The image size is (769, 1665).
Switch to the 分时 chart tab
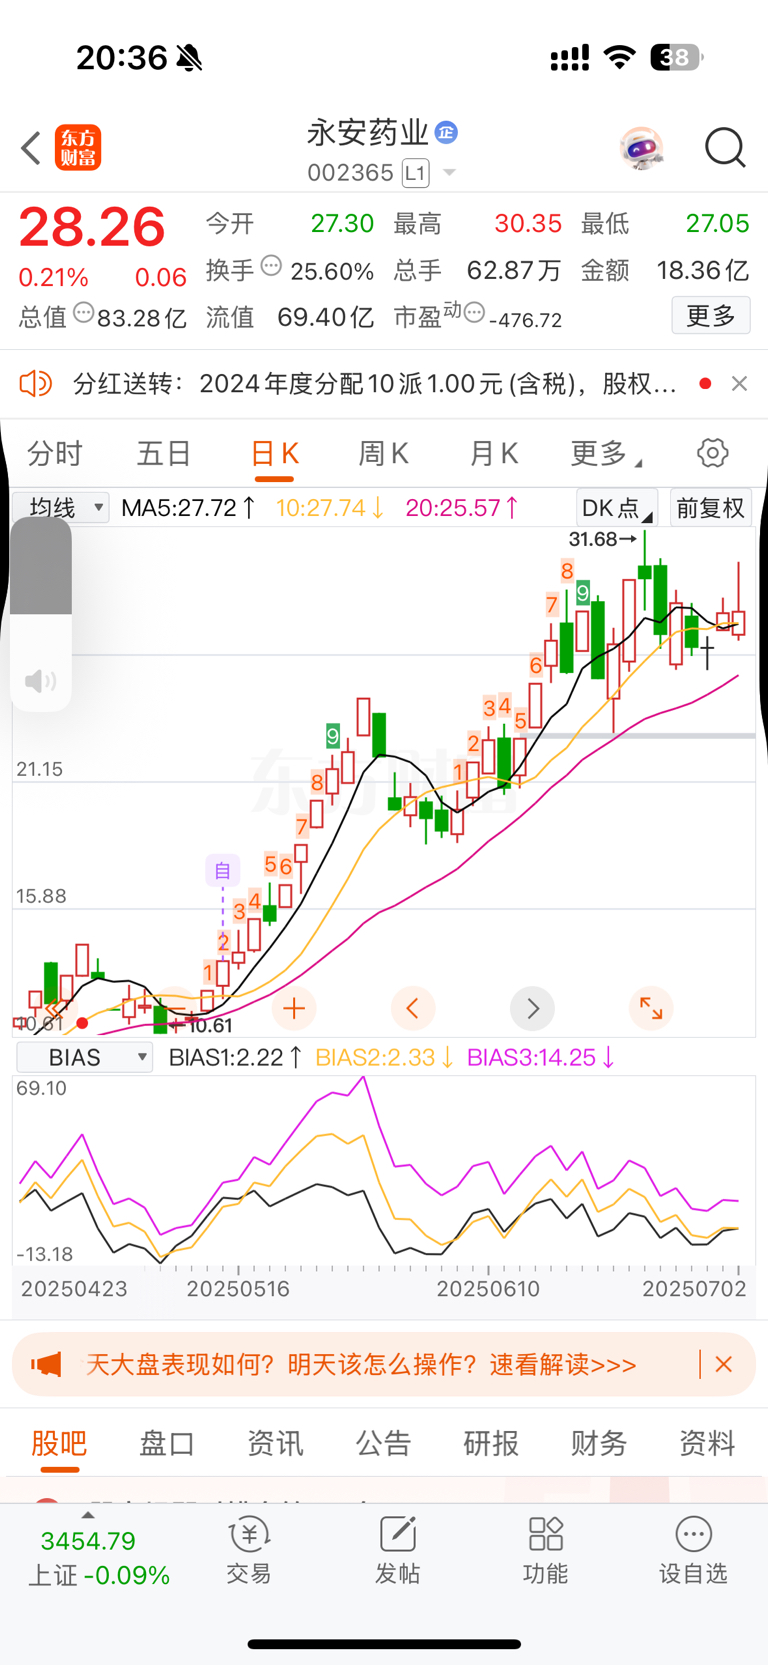pos(54,454)
